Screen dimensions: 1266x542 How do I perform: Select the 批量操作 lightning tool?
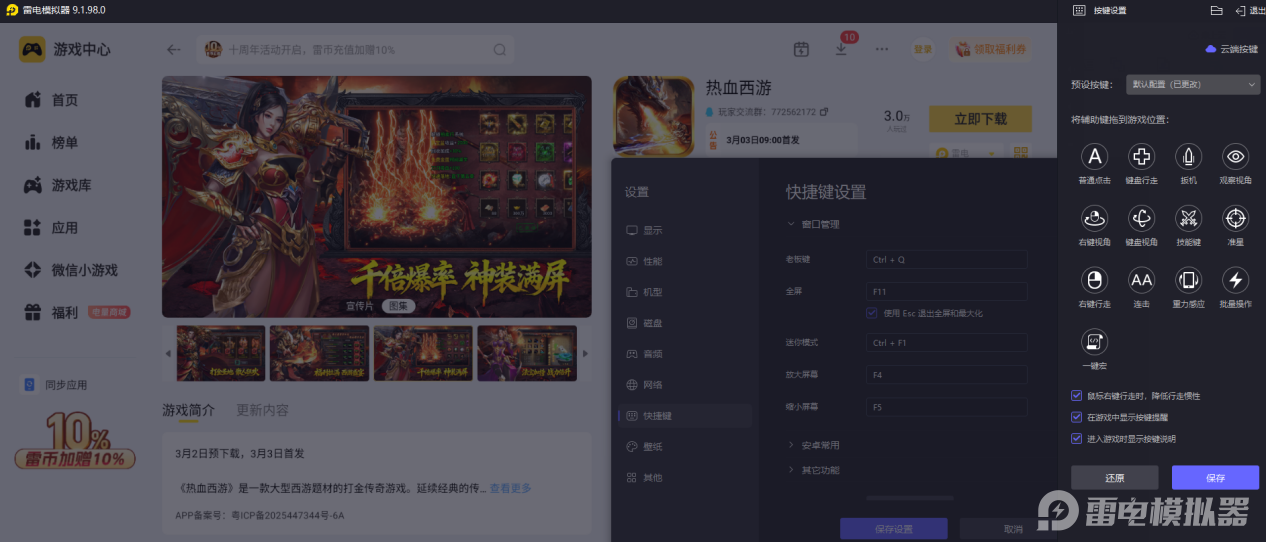pos(1236,280)
